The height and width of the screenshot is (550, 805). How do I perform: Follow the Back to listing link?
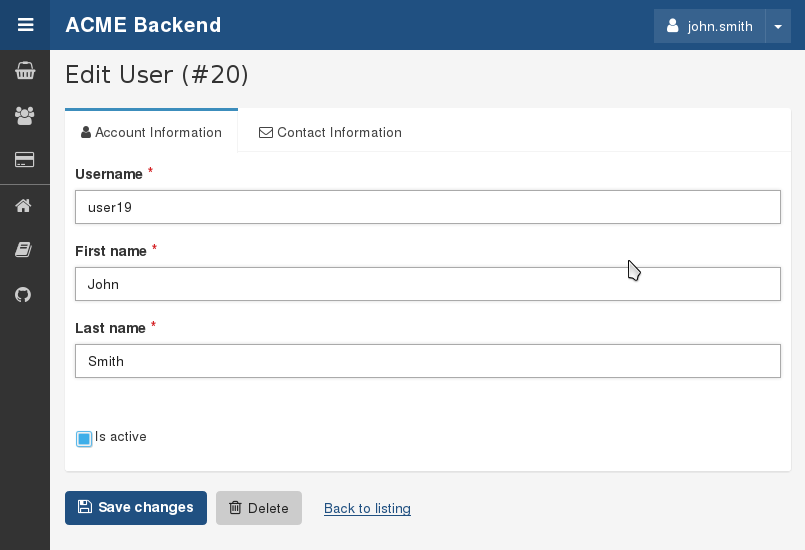367,508
